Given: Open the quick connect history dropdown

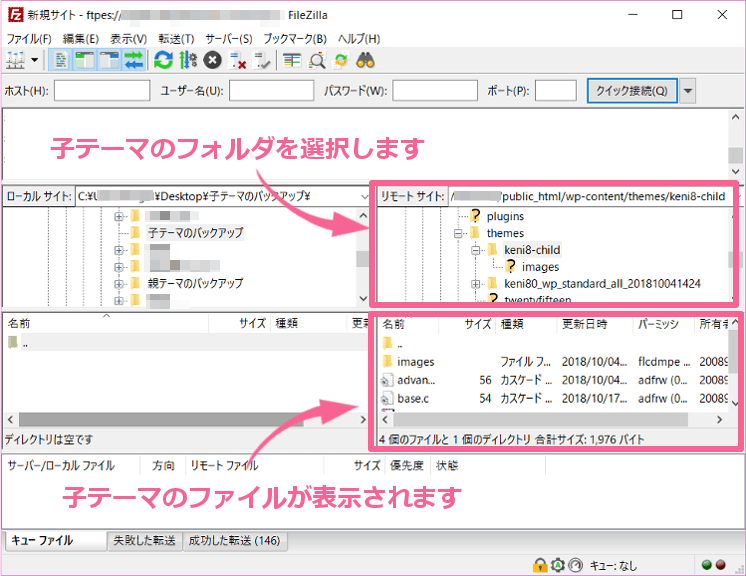Looking at the screenshot, I should (688, 90).
